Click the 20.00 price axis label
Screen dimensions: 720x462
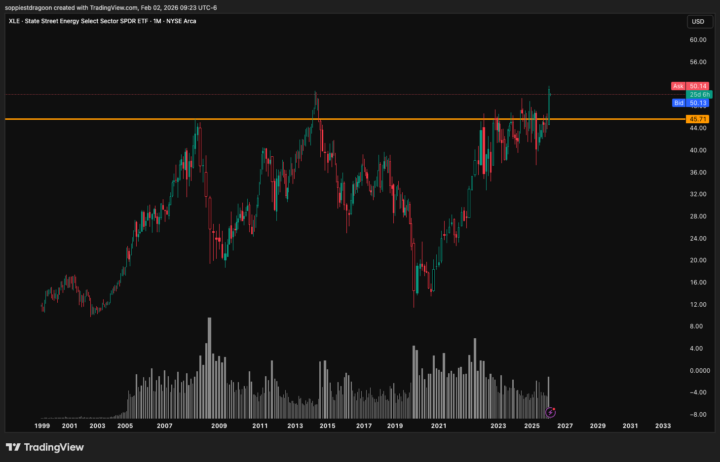pos(698,260)
